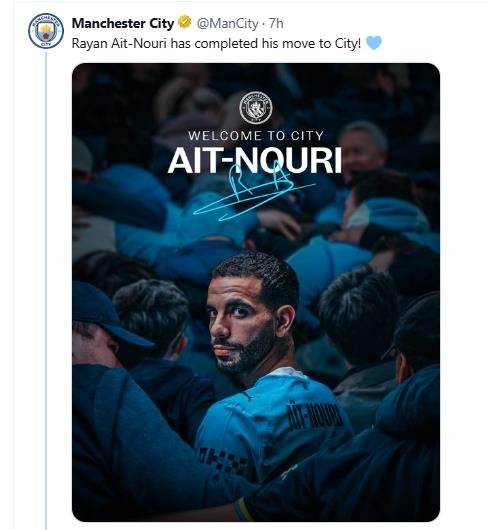
Task: Open the Welcome to City image
Action: pyautogui.click(x=256, y=292)
